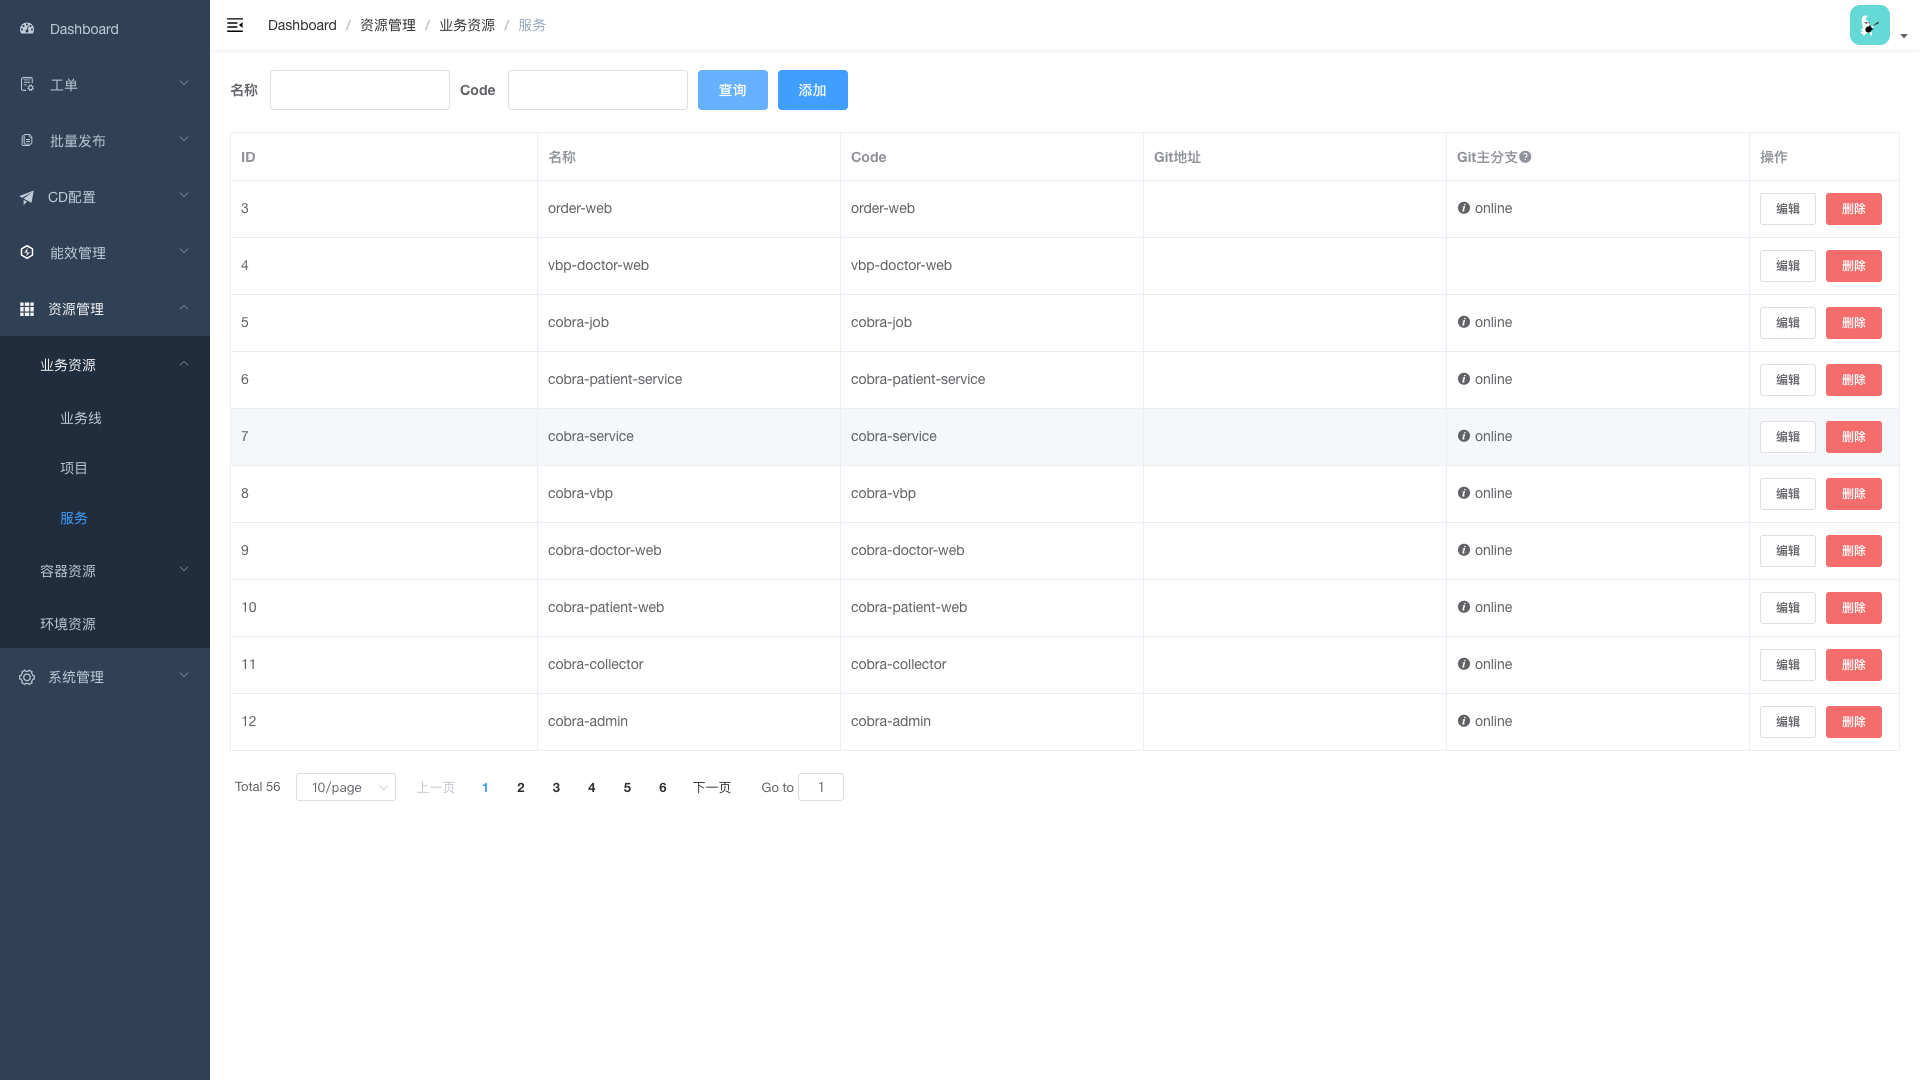1920x1080 pixels.
Task: Collapse the 业务资源 submenu
Action: pos(105,365)
